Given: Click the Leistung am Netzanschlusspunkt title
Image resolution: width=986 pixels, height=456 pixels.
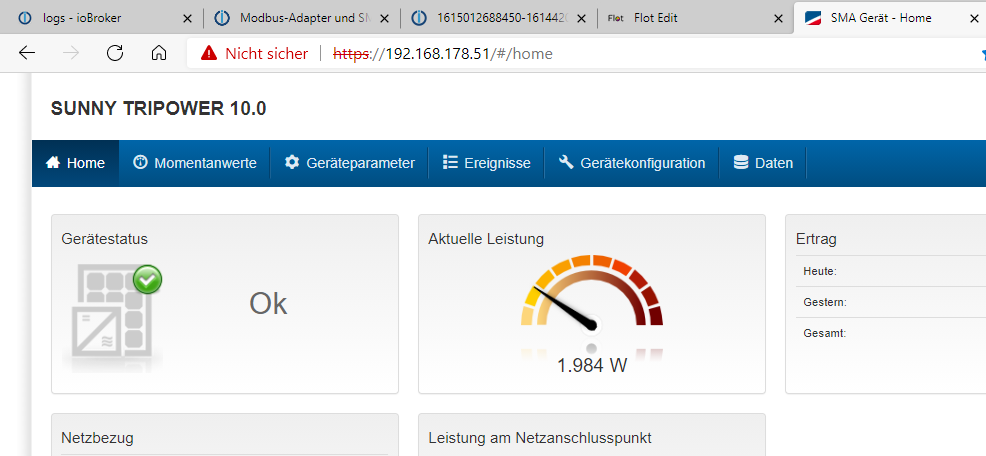Looking at the screenshot, I should pyautogui.click(x=540, y=438).
